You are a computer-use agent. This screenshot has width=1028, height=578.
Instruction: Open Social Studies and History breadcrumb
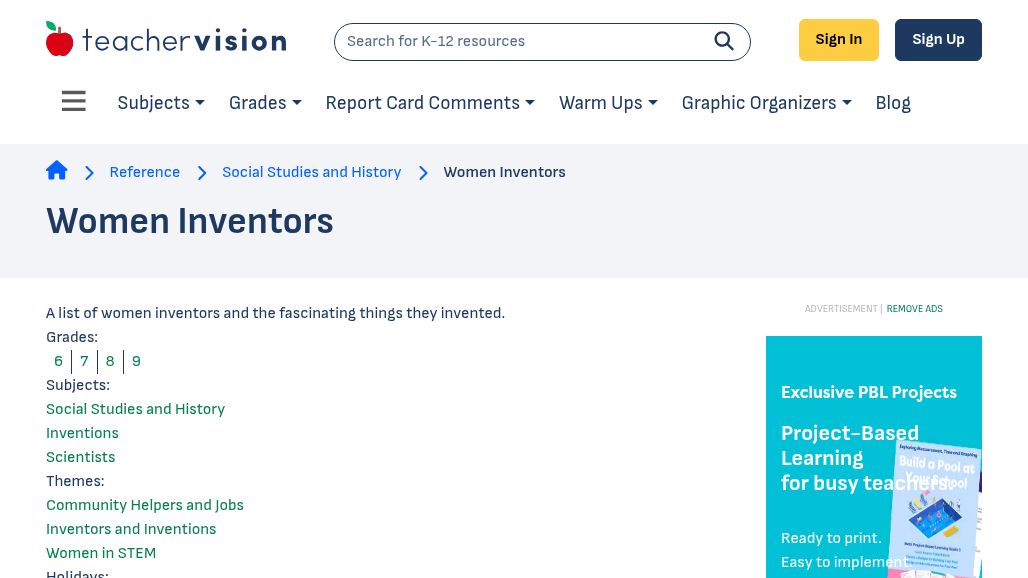[311, 172]
